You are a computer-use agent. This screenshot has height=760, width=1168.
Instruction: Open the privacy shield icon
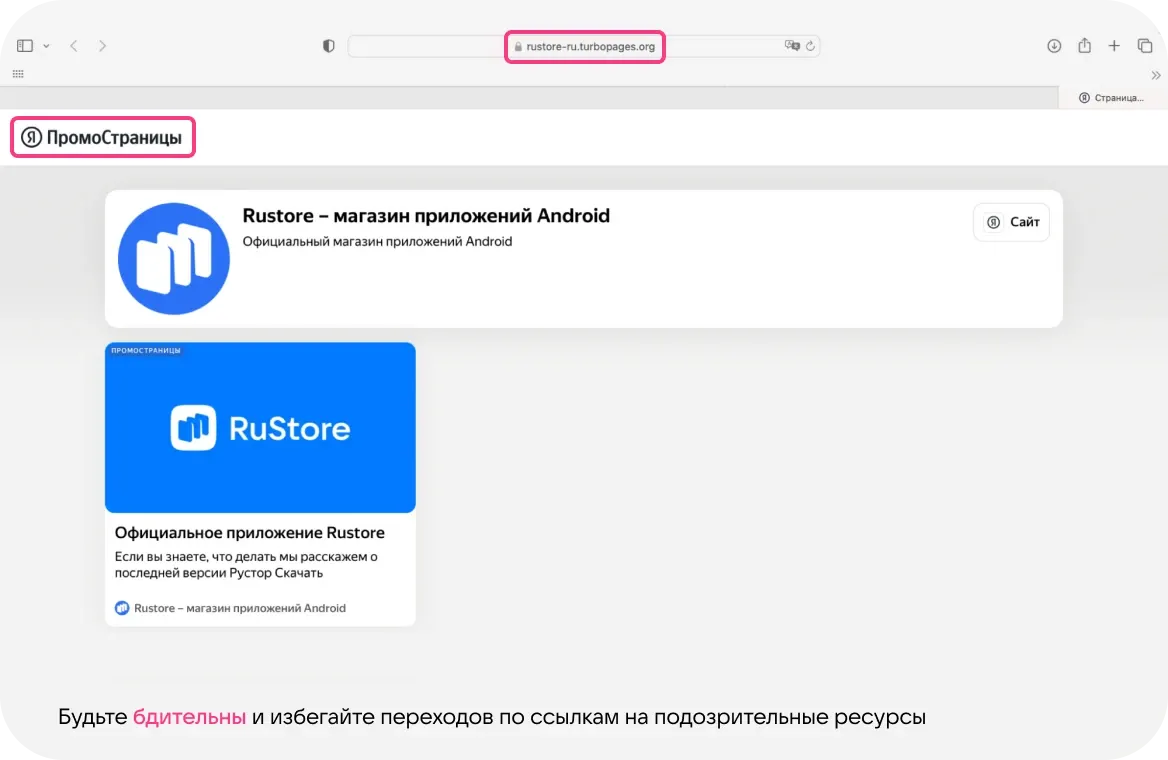click(x=328, y=45)
